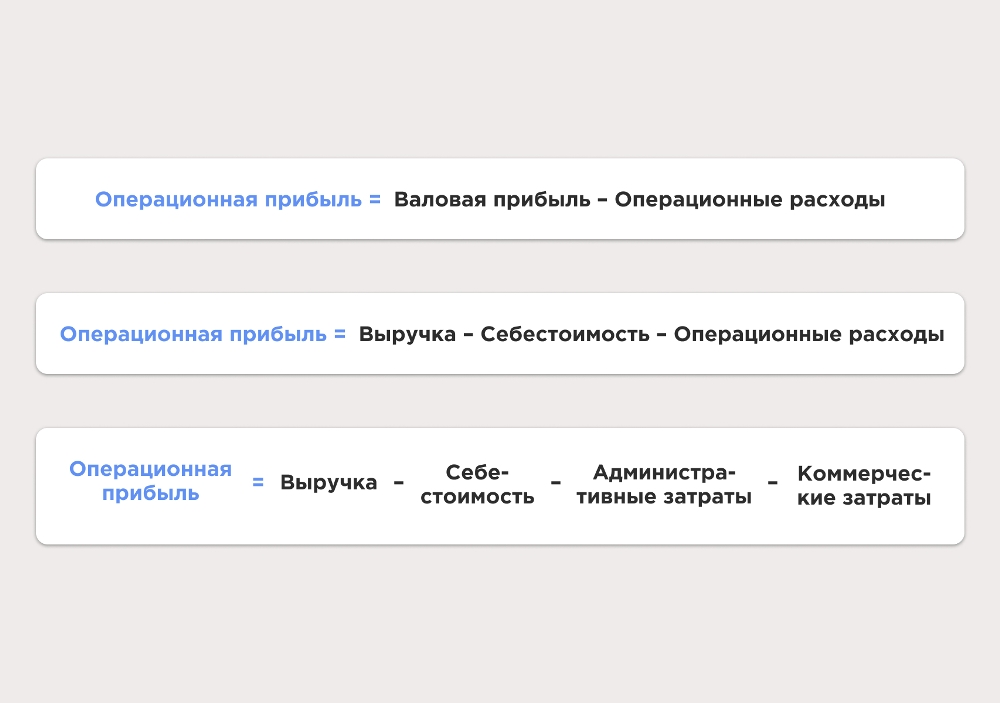
Task: Click two-line blue "Операционная прибыль" in third formula
Action: [150, 481]
